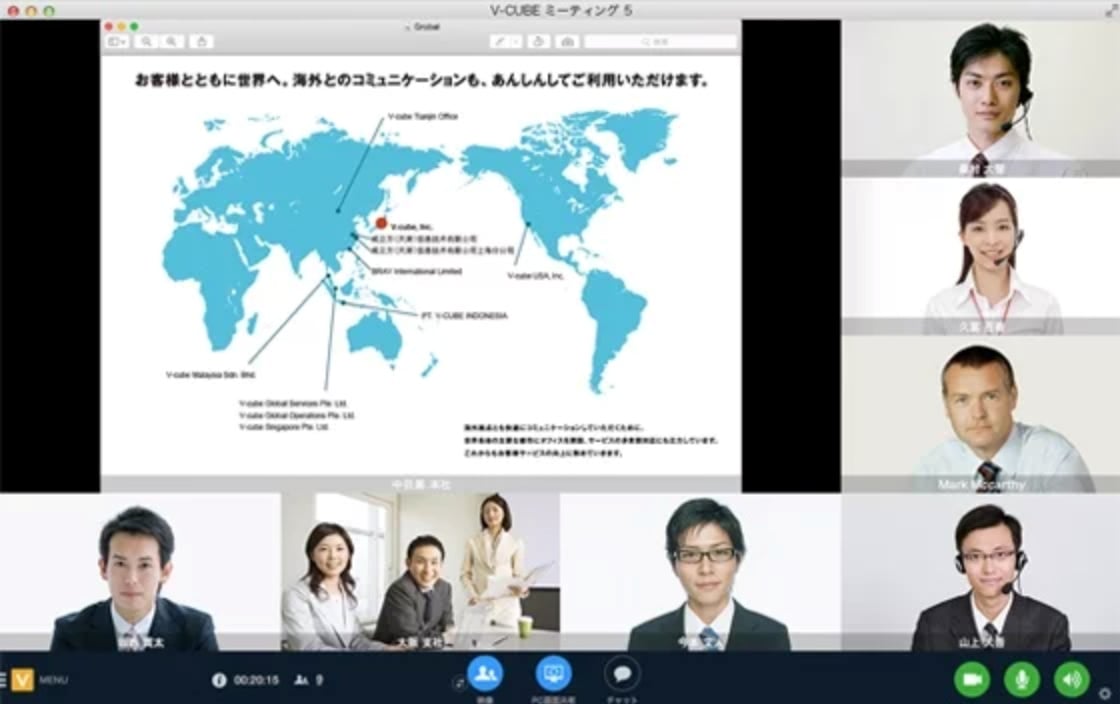
Task: Click zoom out magnifier in Preview toolbar
Action: pos(146,42)
